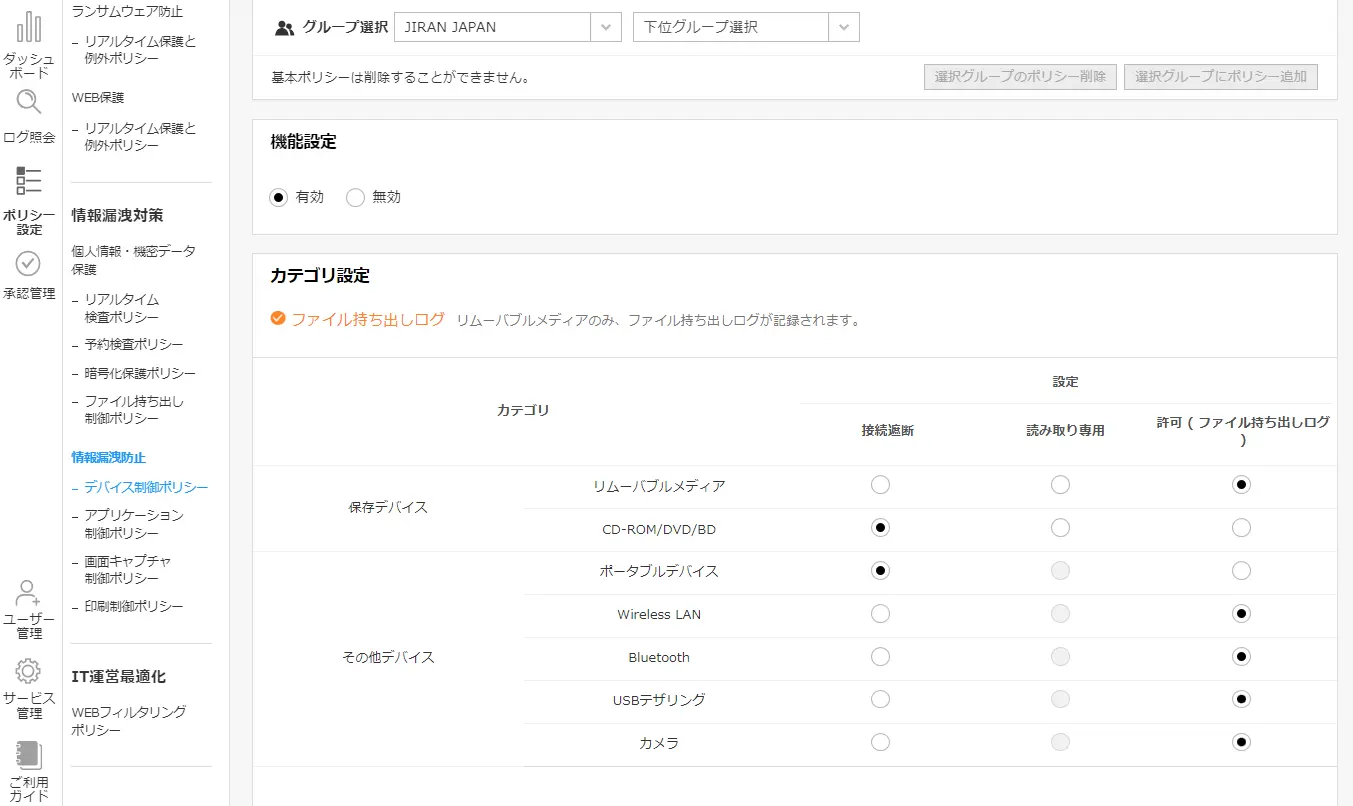This screenshot has height=806, width=1353.
Task: Select the policy settings list icon
Action: pyautogui.click(x=29, y=181)
